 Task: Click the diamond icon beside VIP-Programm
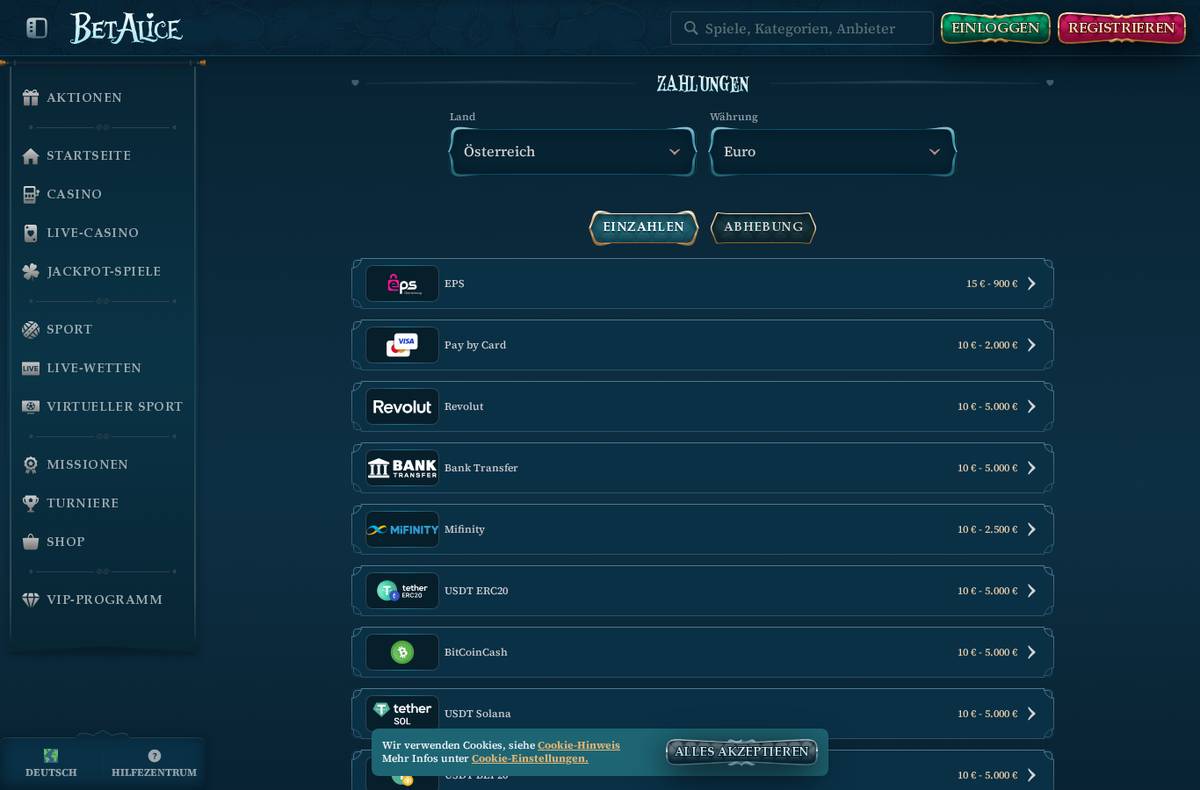click(31, 600)
